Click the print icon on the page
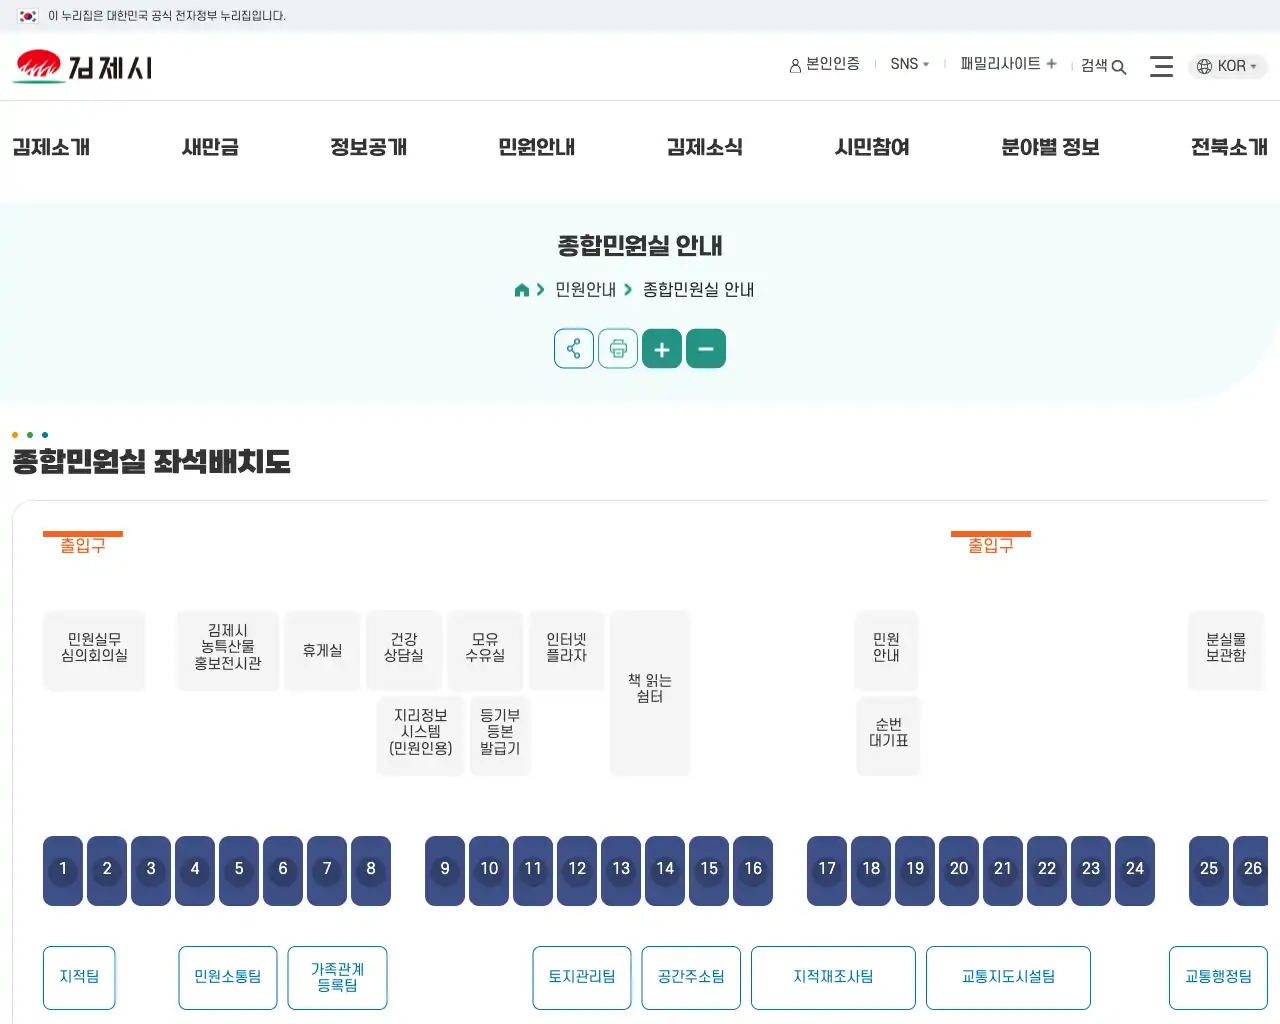1280x1024 pixels. pos(618,348)
